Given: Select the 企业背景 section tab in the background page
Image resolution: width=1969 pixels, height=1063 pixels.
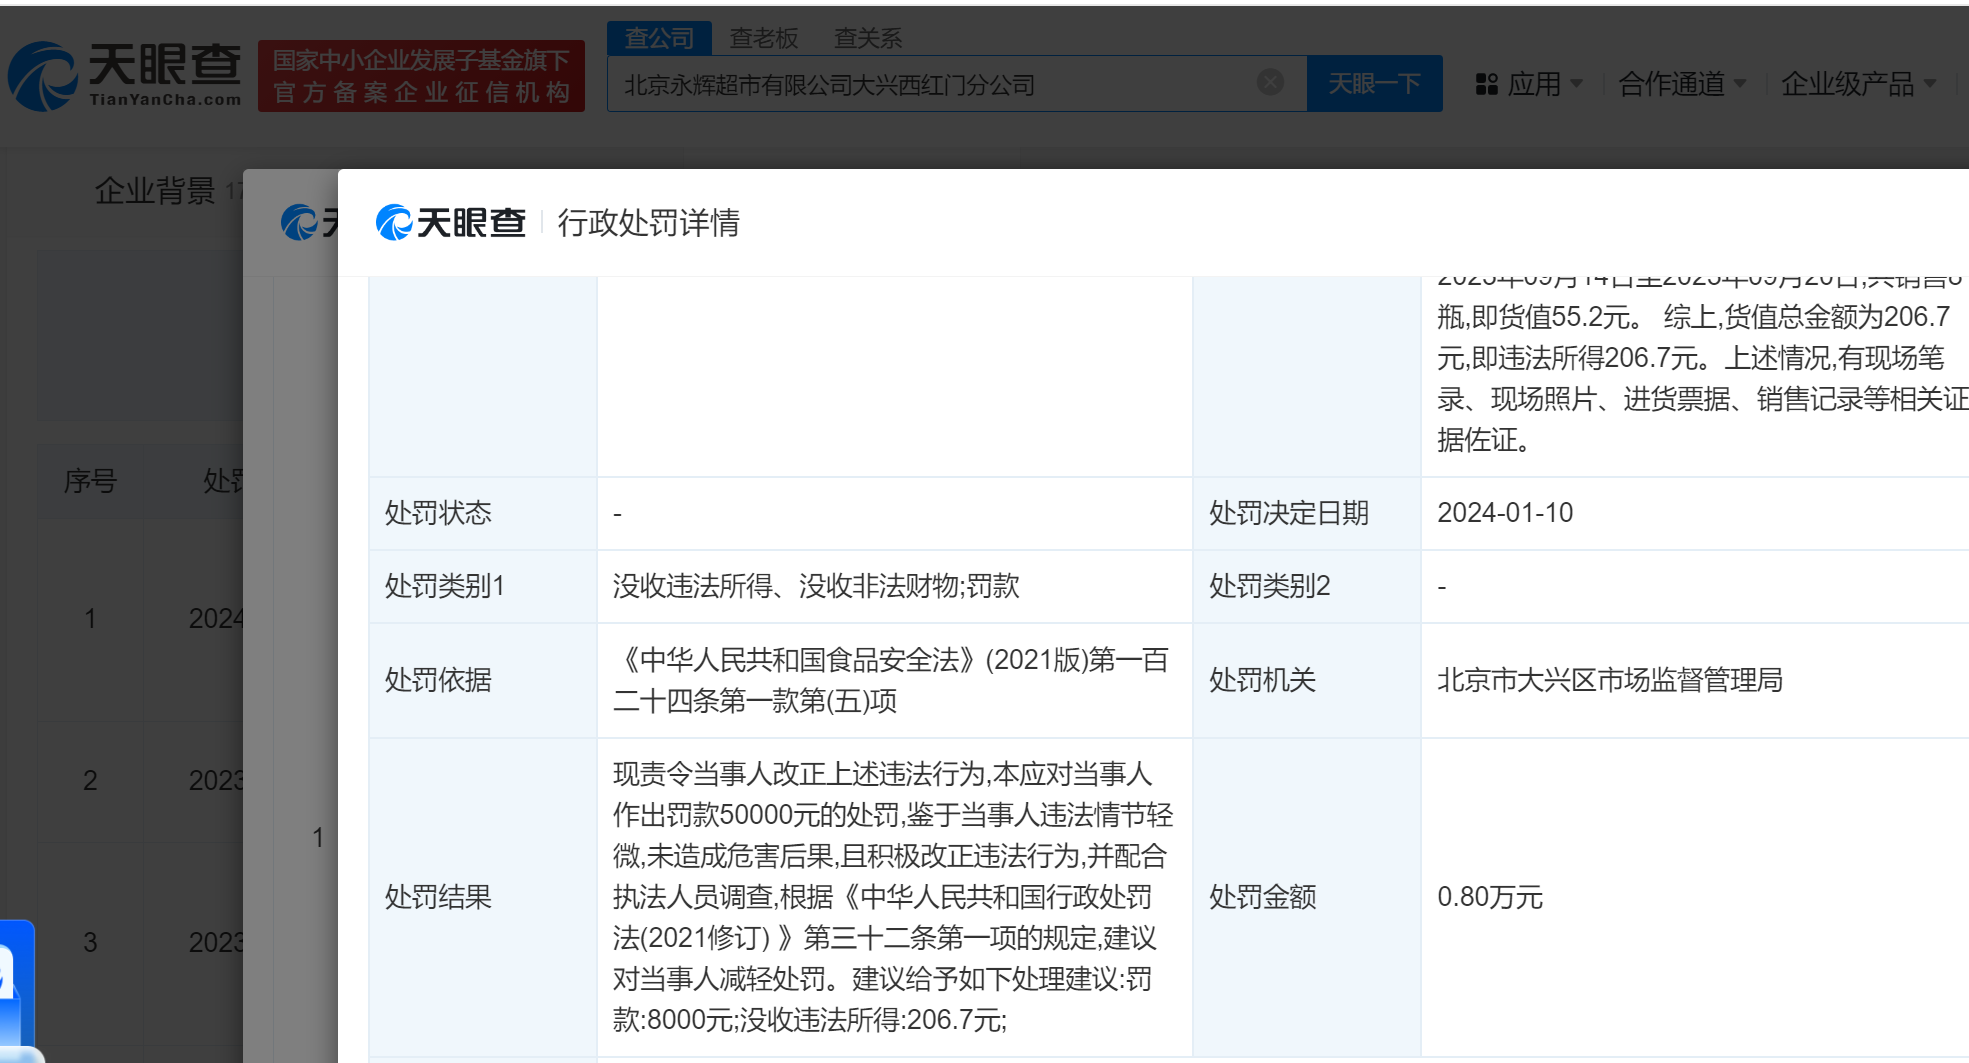Looking at the screenshot, I should pos(155,190).
